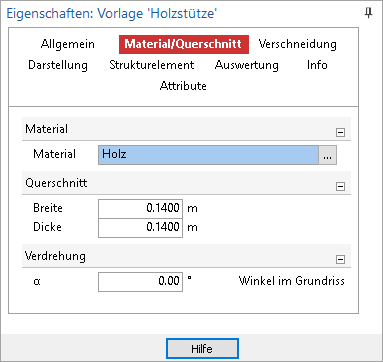Click the Material field showing Holz

click(208, 155)
